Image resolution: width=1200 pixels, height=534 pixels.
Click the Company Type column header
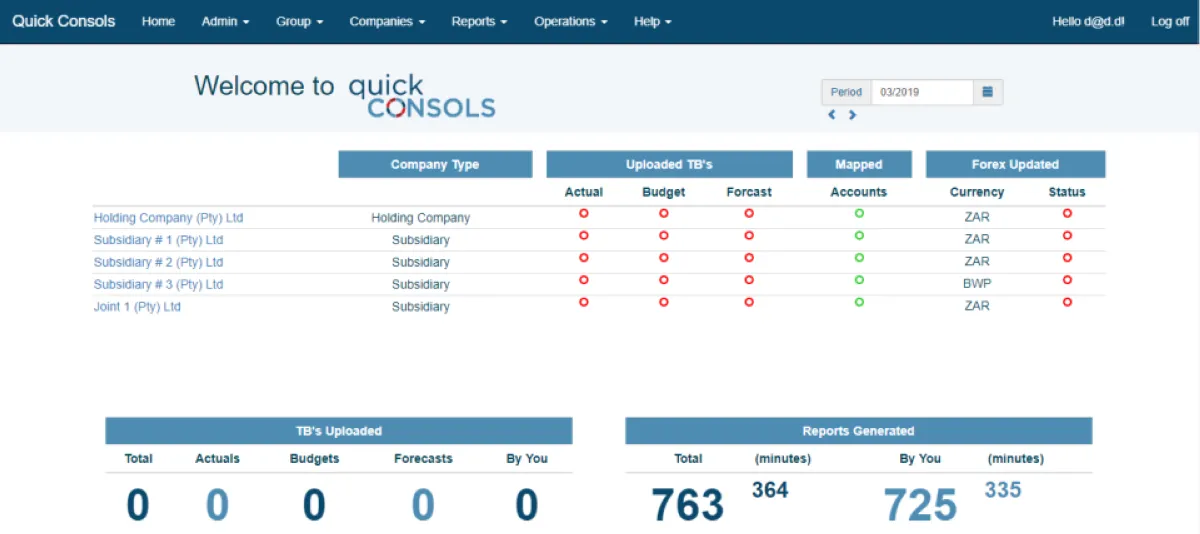[x=435, y=164]
